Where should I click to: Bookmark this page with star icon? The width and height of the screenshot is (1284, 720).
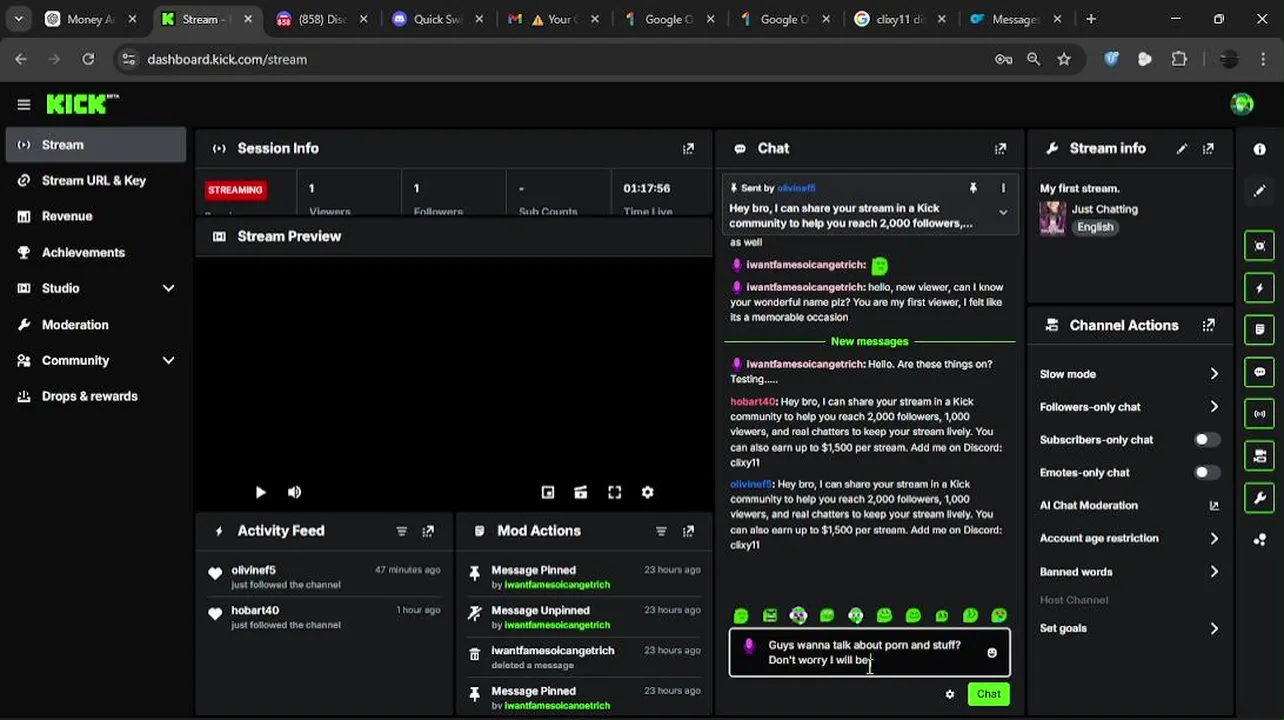[1064, 59]
